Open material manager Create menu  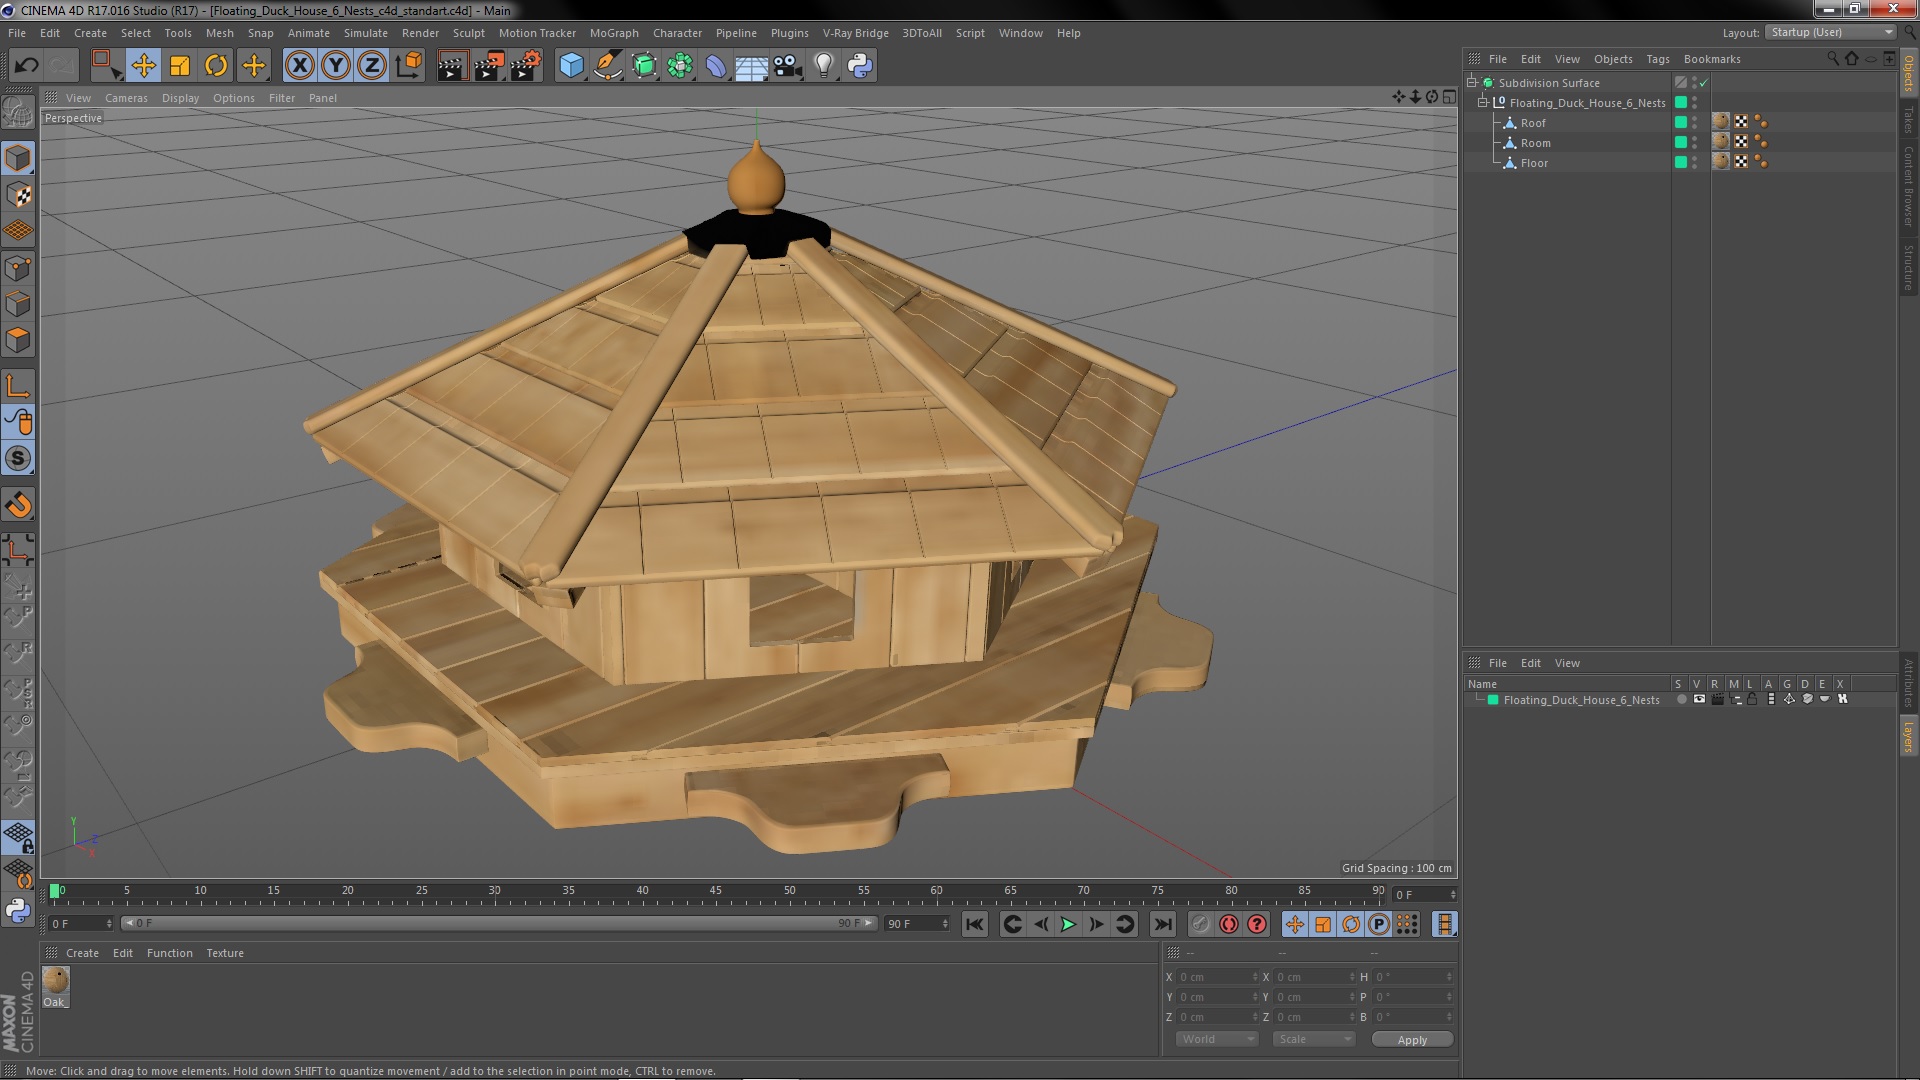82,953
